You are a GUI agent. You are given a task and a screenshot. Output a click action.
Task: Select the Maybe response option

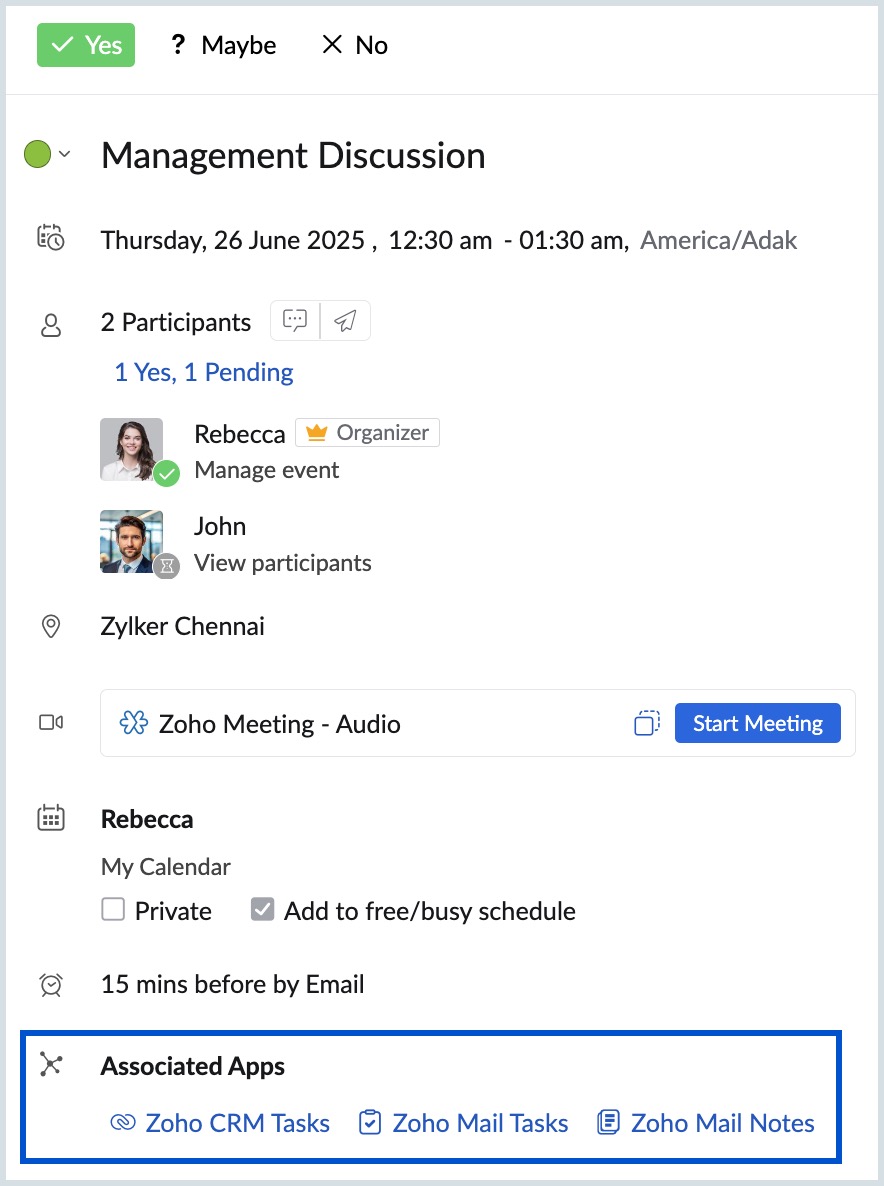coord(224,45)
